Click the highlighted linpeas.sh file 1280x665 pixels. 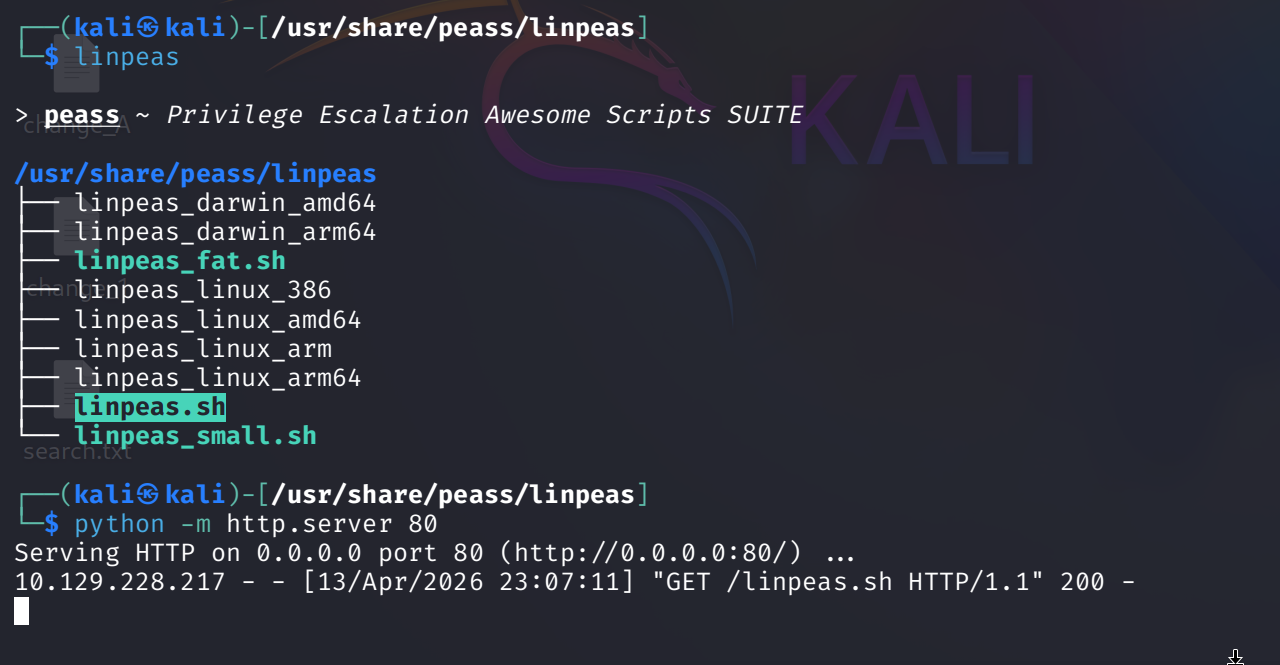150,407
